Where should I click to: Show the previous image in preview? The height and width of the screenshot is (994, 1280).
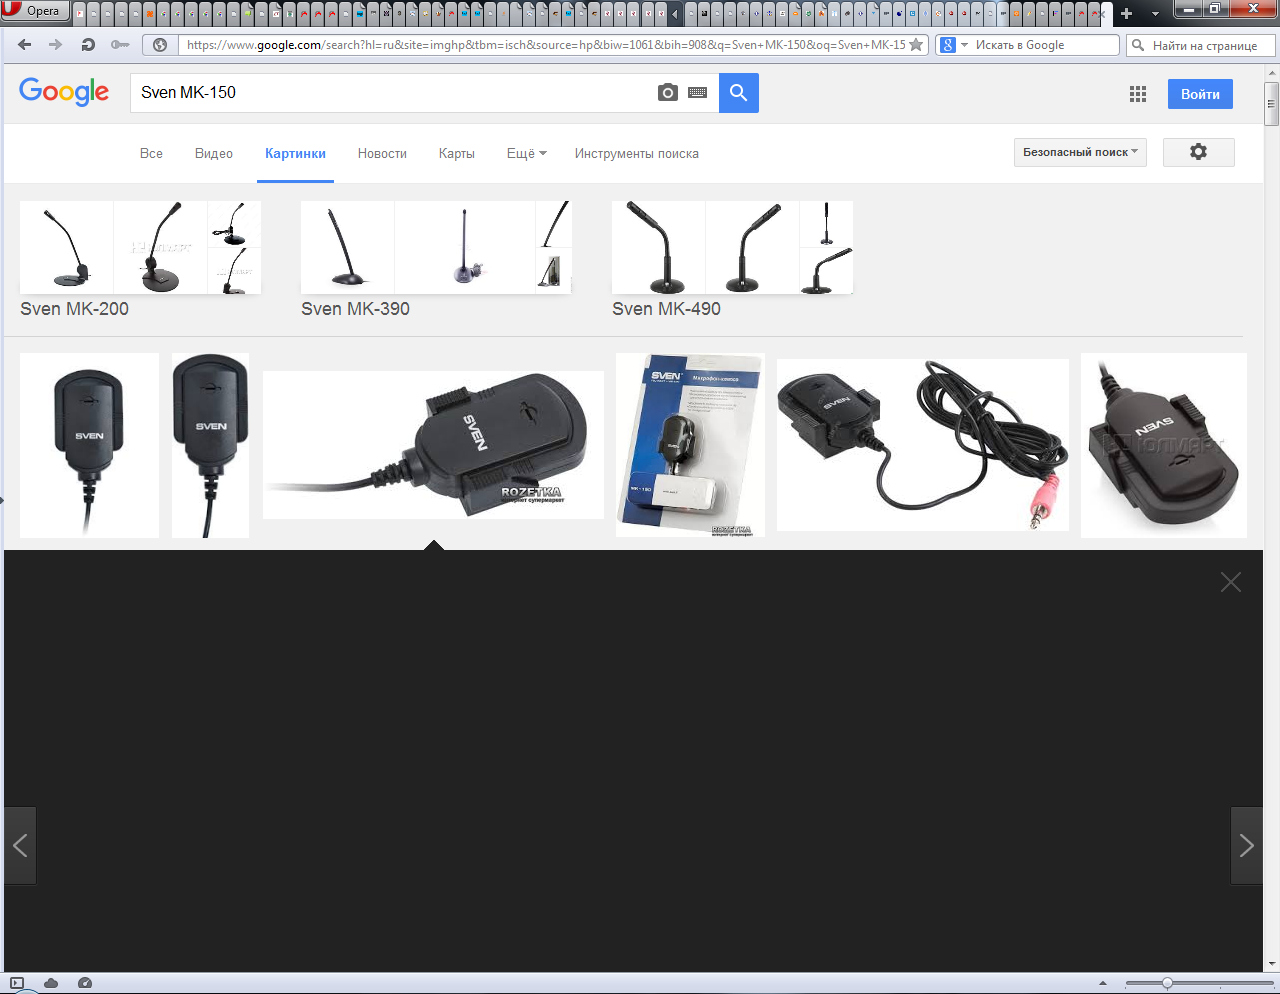20,846
